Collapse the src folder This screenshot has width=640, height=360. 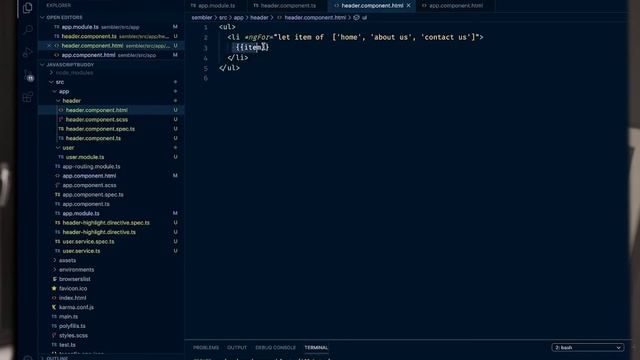[x=60, y=82]
